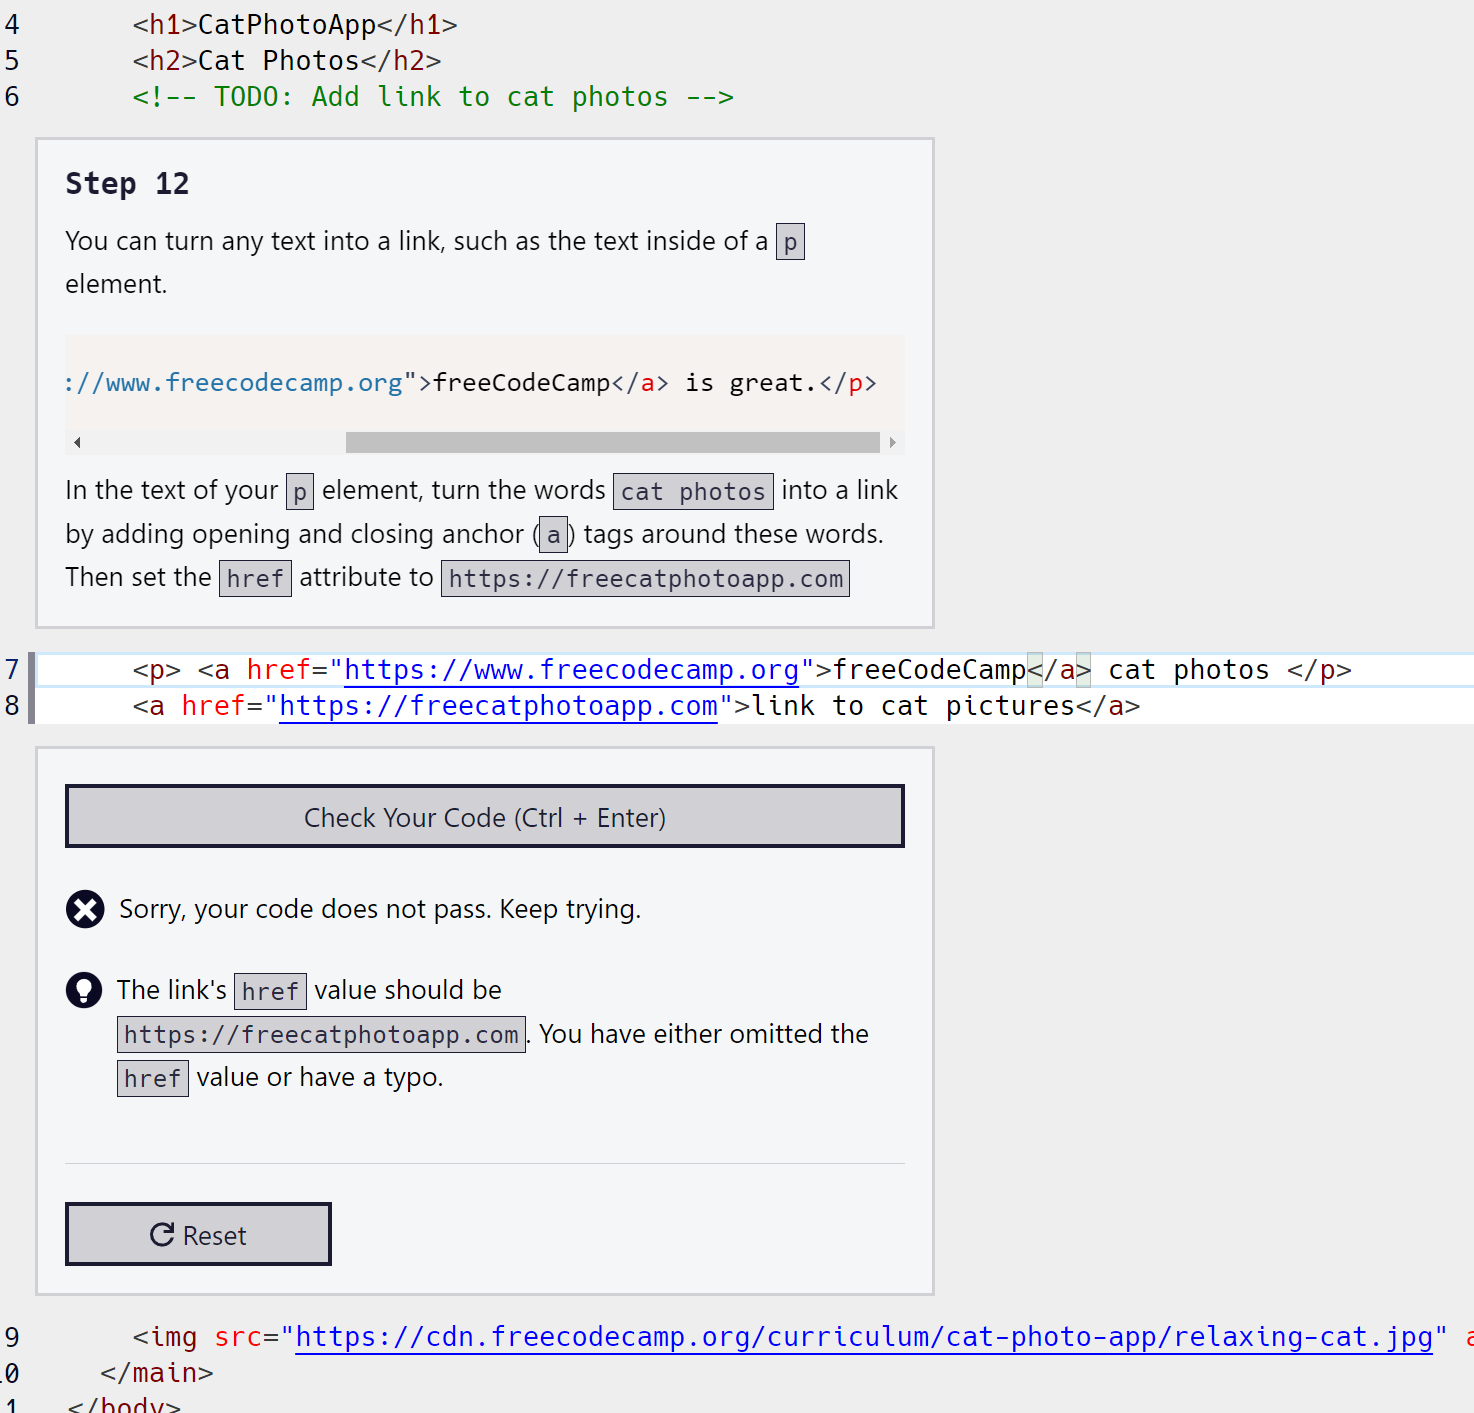The image size is (1474, 1413).
Task: Click the TODO comment on line 6
Action: tap(433, 96)
